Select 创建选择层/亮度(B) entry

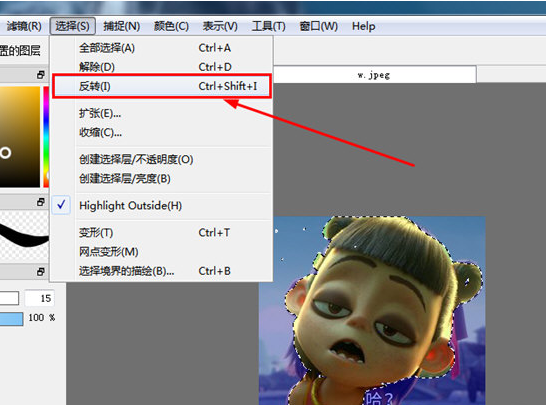(x=162, y=179)
